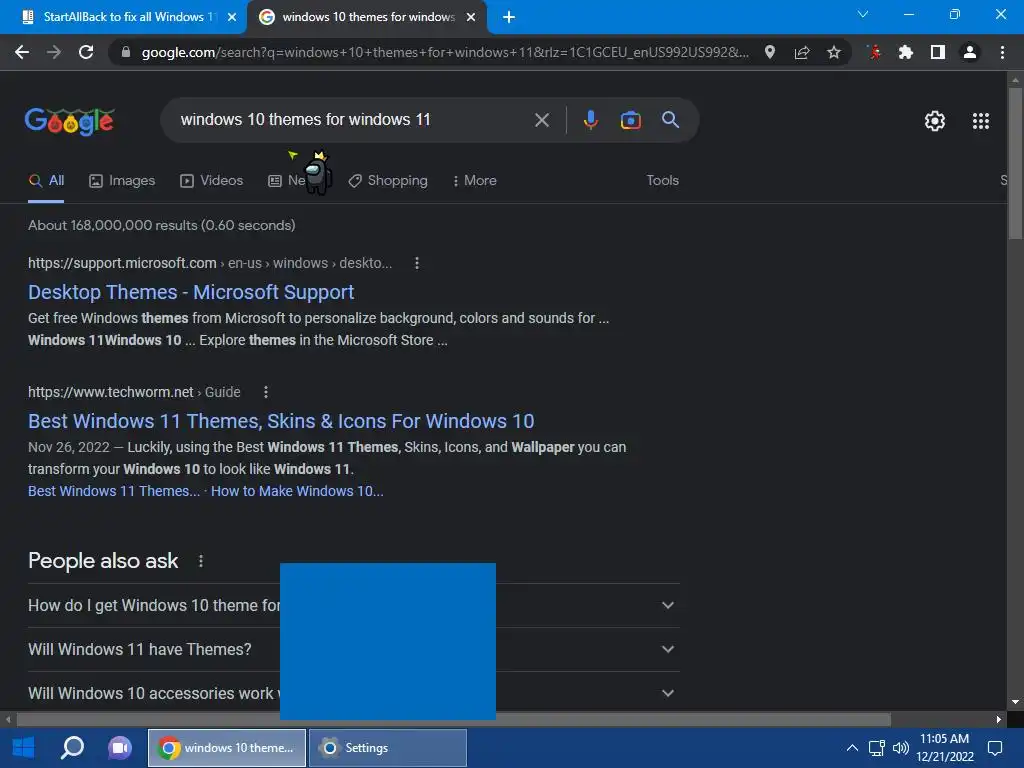Open the notification center icon

[x=995, y=748]
